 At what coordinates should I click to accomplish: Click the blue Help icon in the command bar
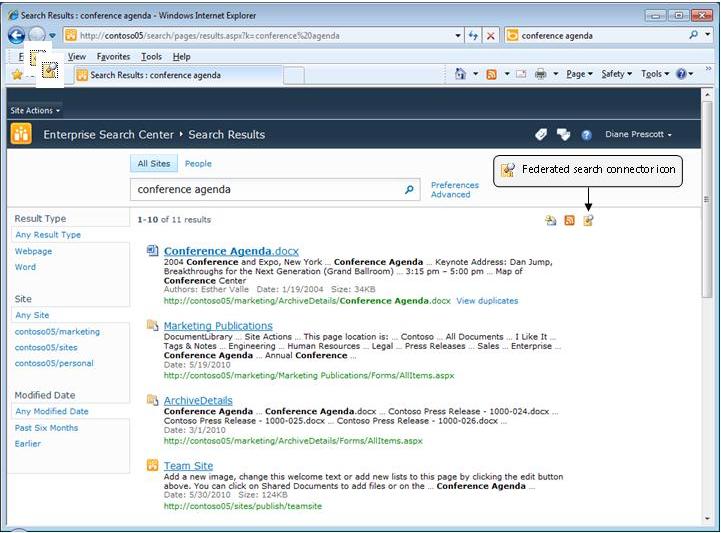click(681, 74)
